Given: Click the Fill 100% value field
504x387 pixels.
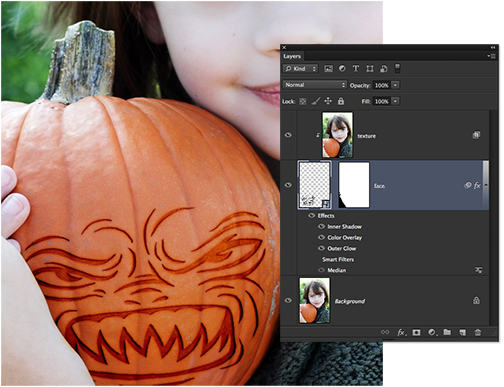Looking at the screenshot, I should click(x=382, y=101).
